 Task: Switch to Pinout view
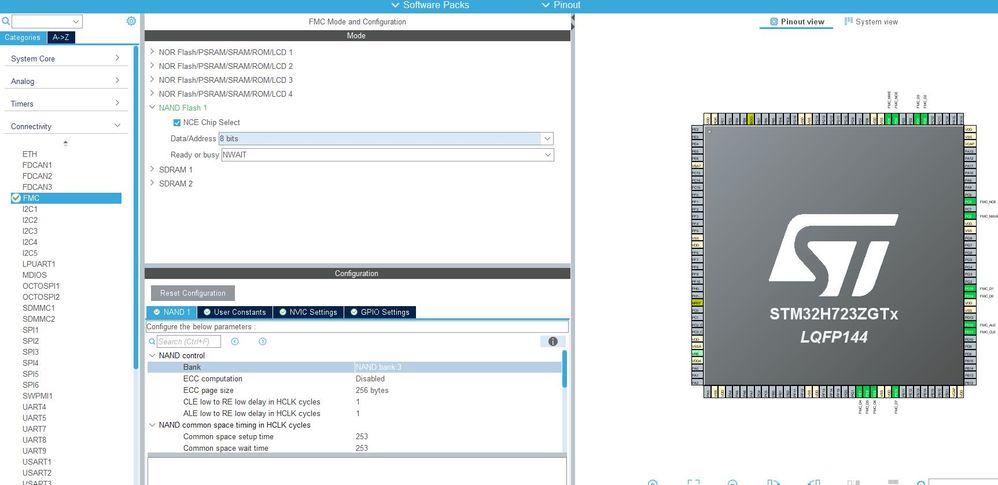[x=797, y=22]
